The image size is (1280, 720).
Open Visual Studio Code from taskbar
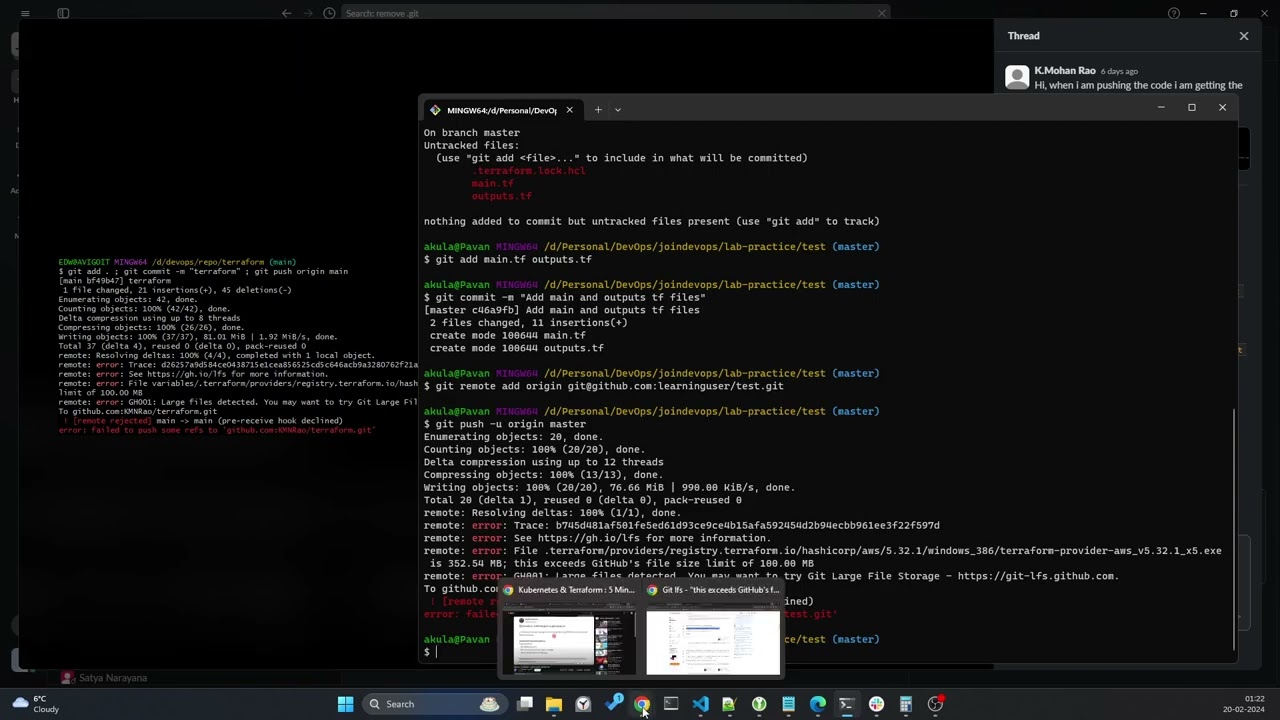(700, 704)
